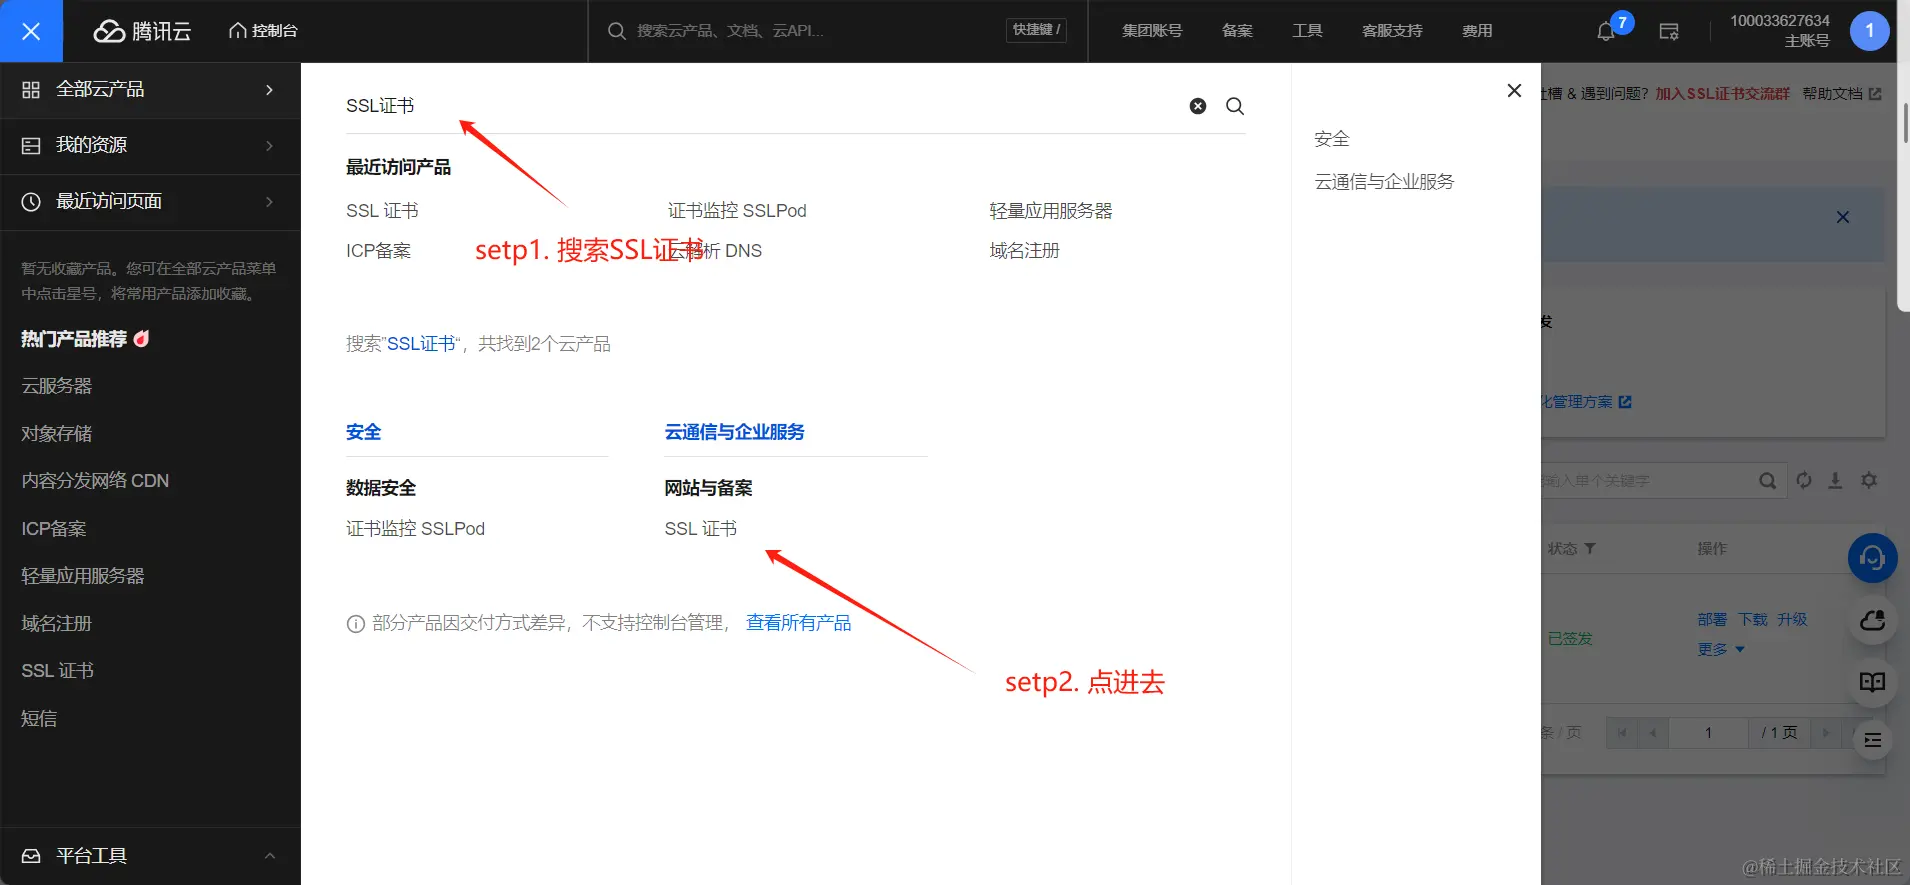Screen dimensions: 1910x885
Task: Close the product search panel
Action: (1514, 91)
